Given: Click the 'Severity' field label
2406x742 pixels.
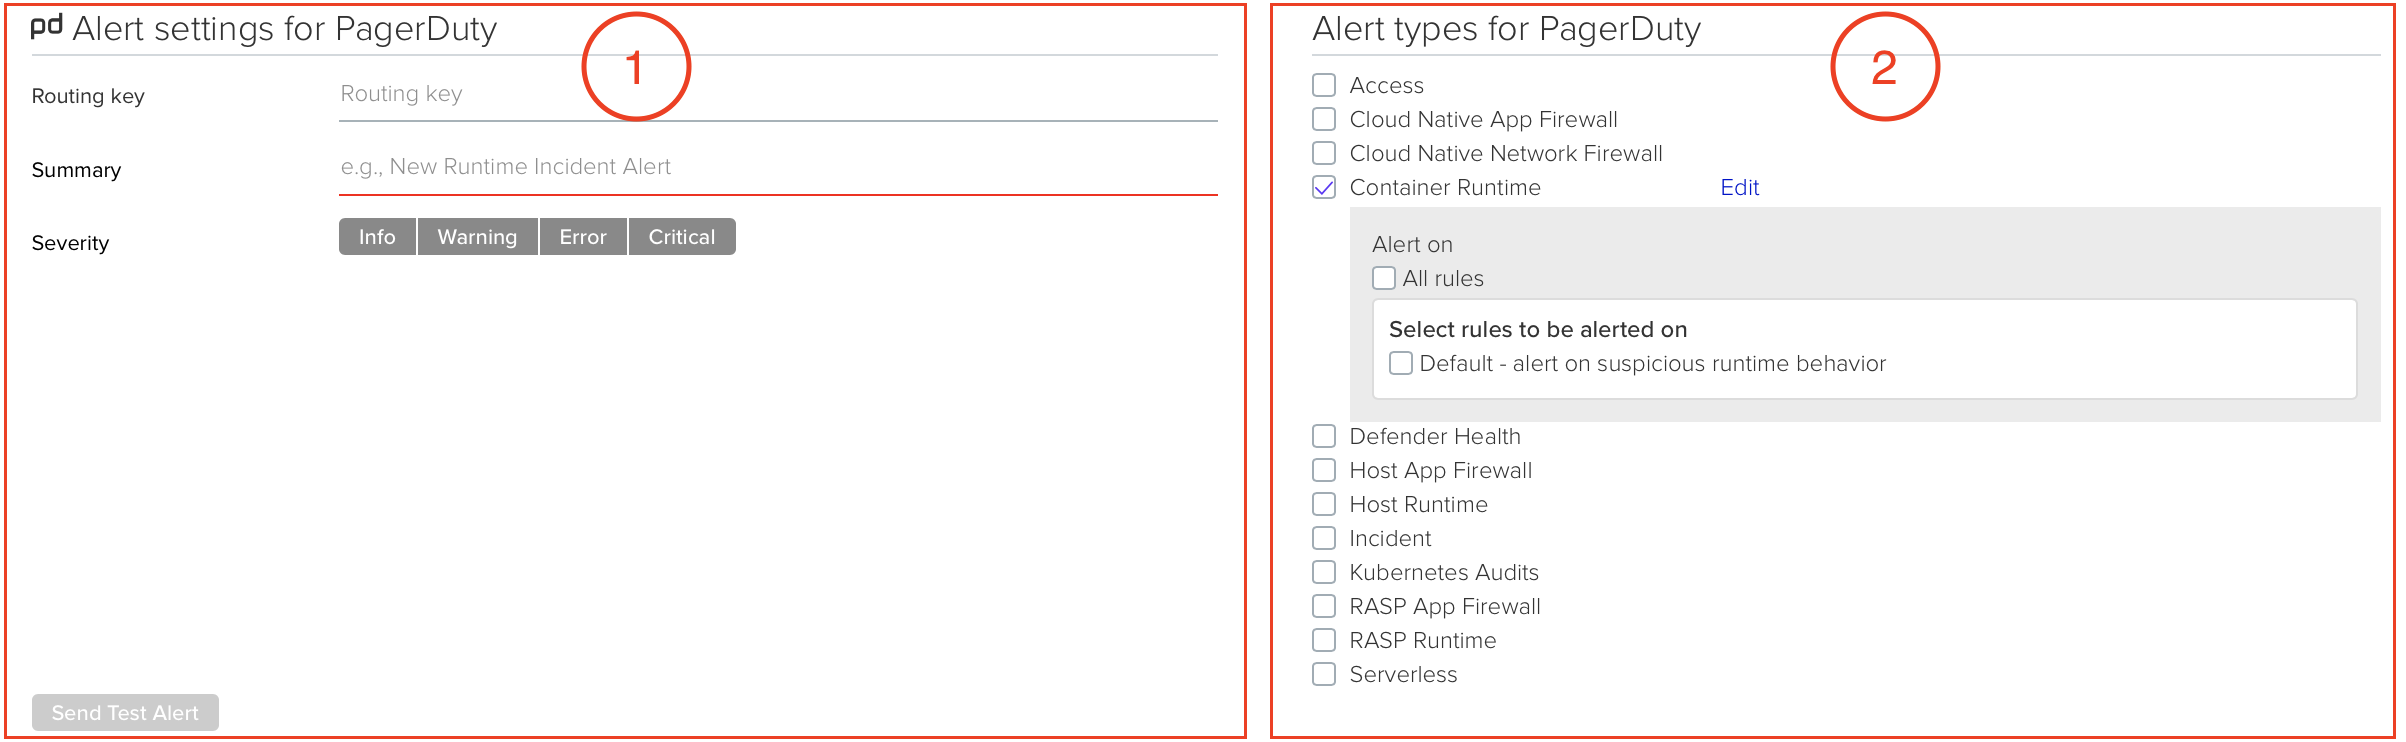Looking at the screenshot, I should point(70,243).
